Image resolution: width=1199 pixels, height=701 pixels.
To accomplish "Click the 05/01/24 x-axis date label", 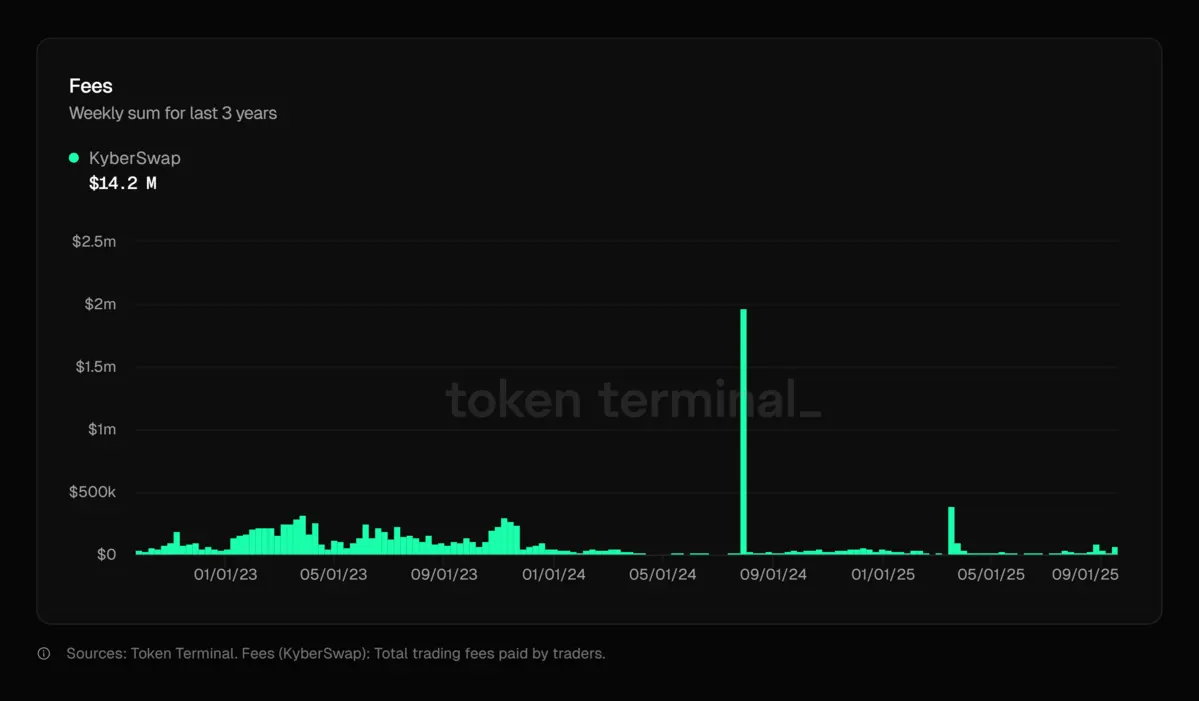I will (x=664, y=575).
